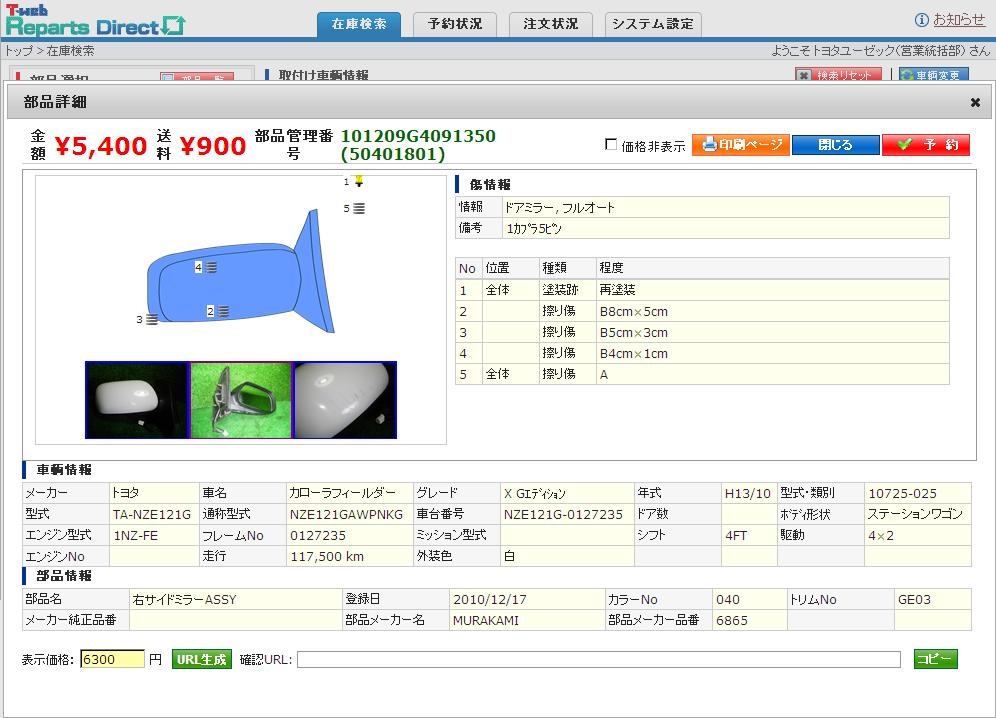
Task: Click the NZE121G-0127235 chassis number cell
Action: coord(567,514)
